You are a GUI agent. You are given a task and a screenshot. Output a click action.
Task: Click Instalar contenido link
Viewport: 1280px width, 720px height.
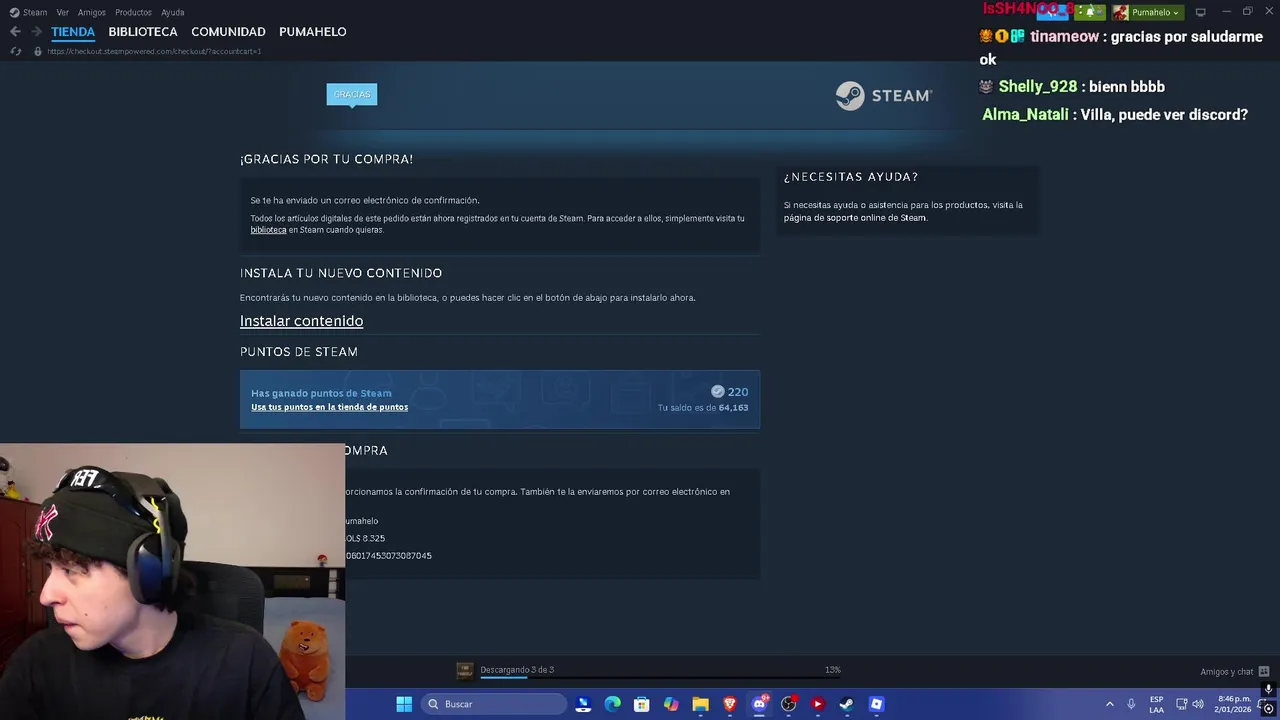[301, 321]
